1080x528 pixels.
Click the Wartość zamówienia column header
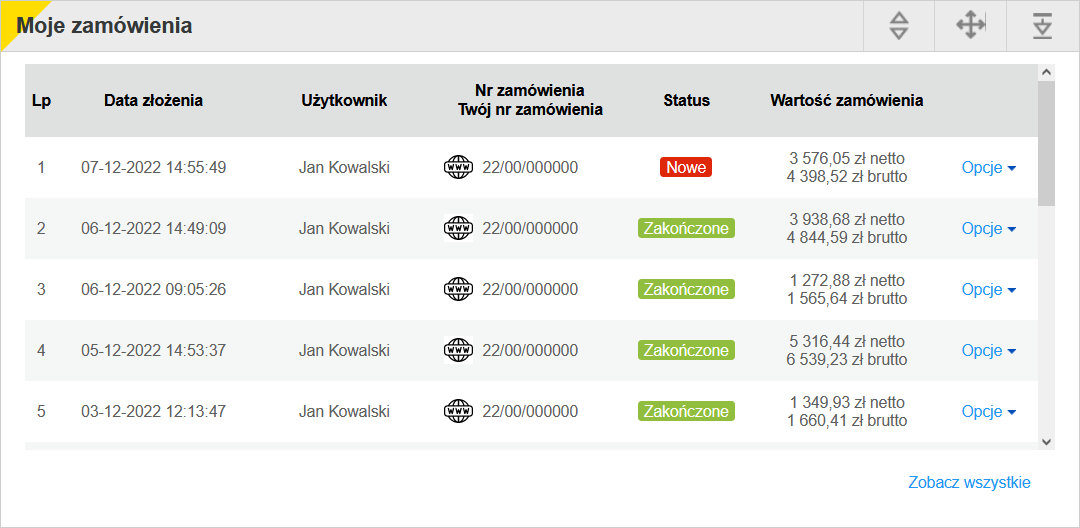point(847,101)
